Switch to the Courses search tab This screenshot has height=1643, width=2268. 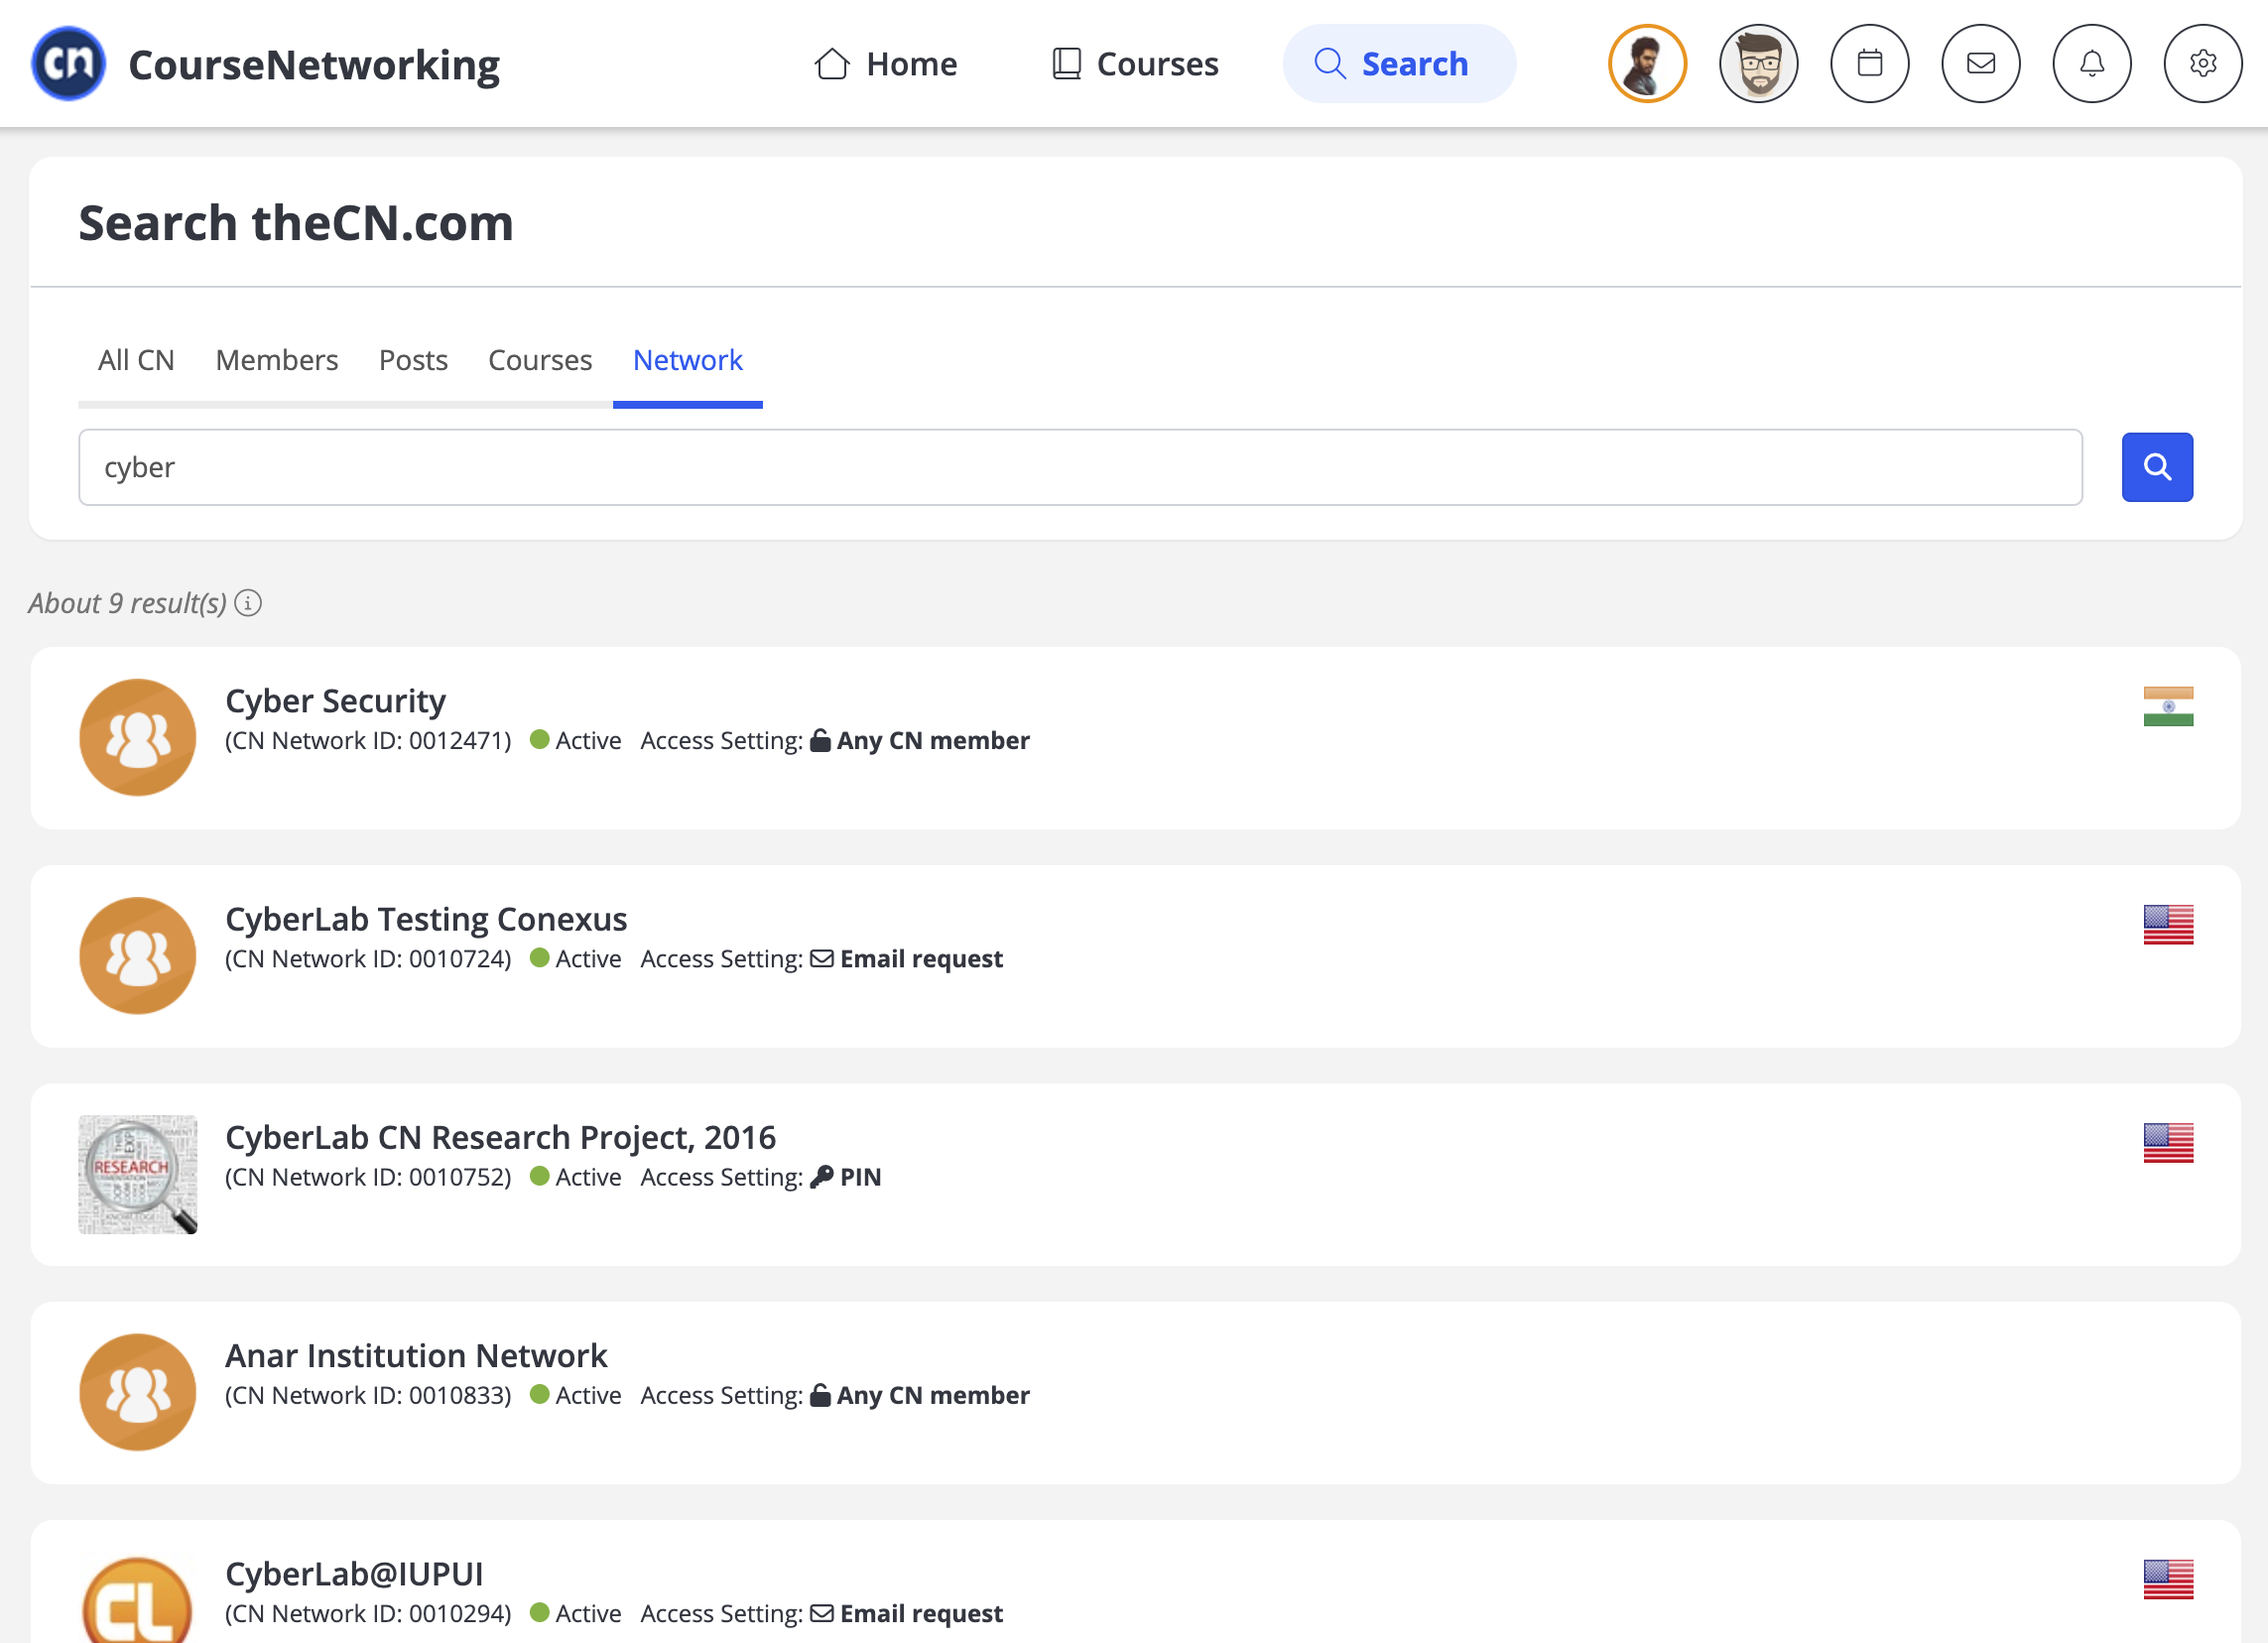[x=540, y=360]
